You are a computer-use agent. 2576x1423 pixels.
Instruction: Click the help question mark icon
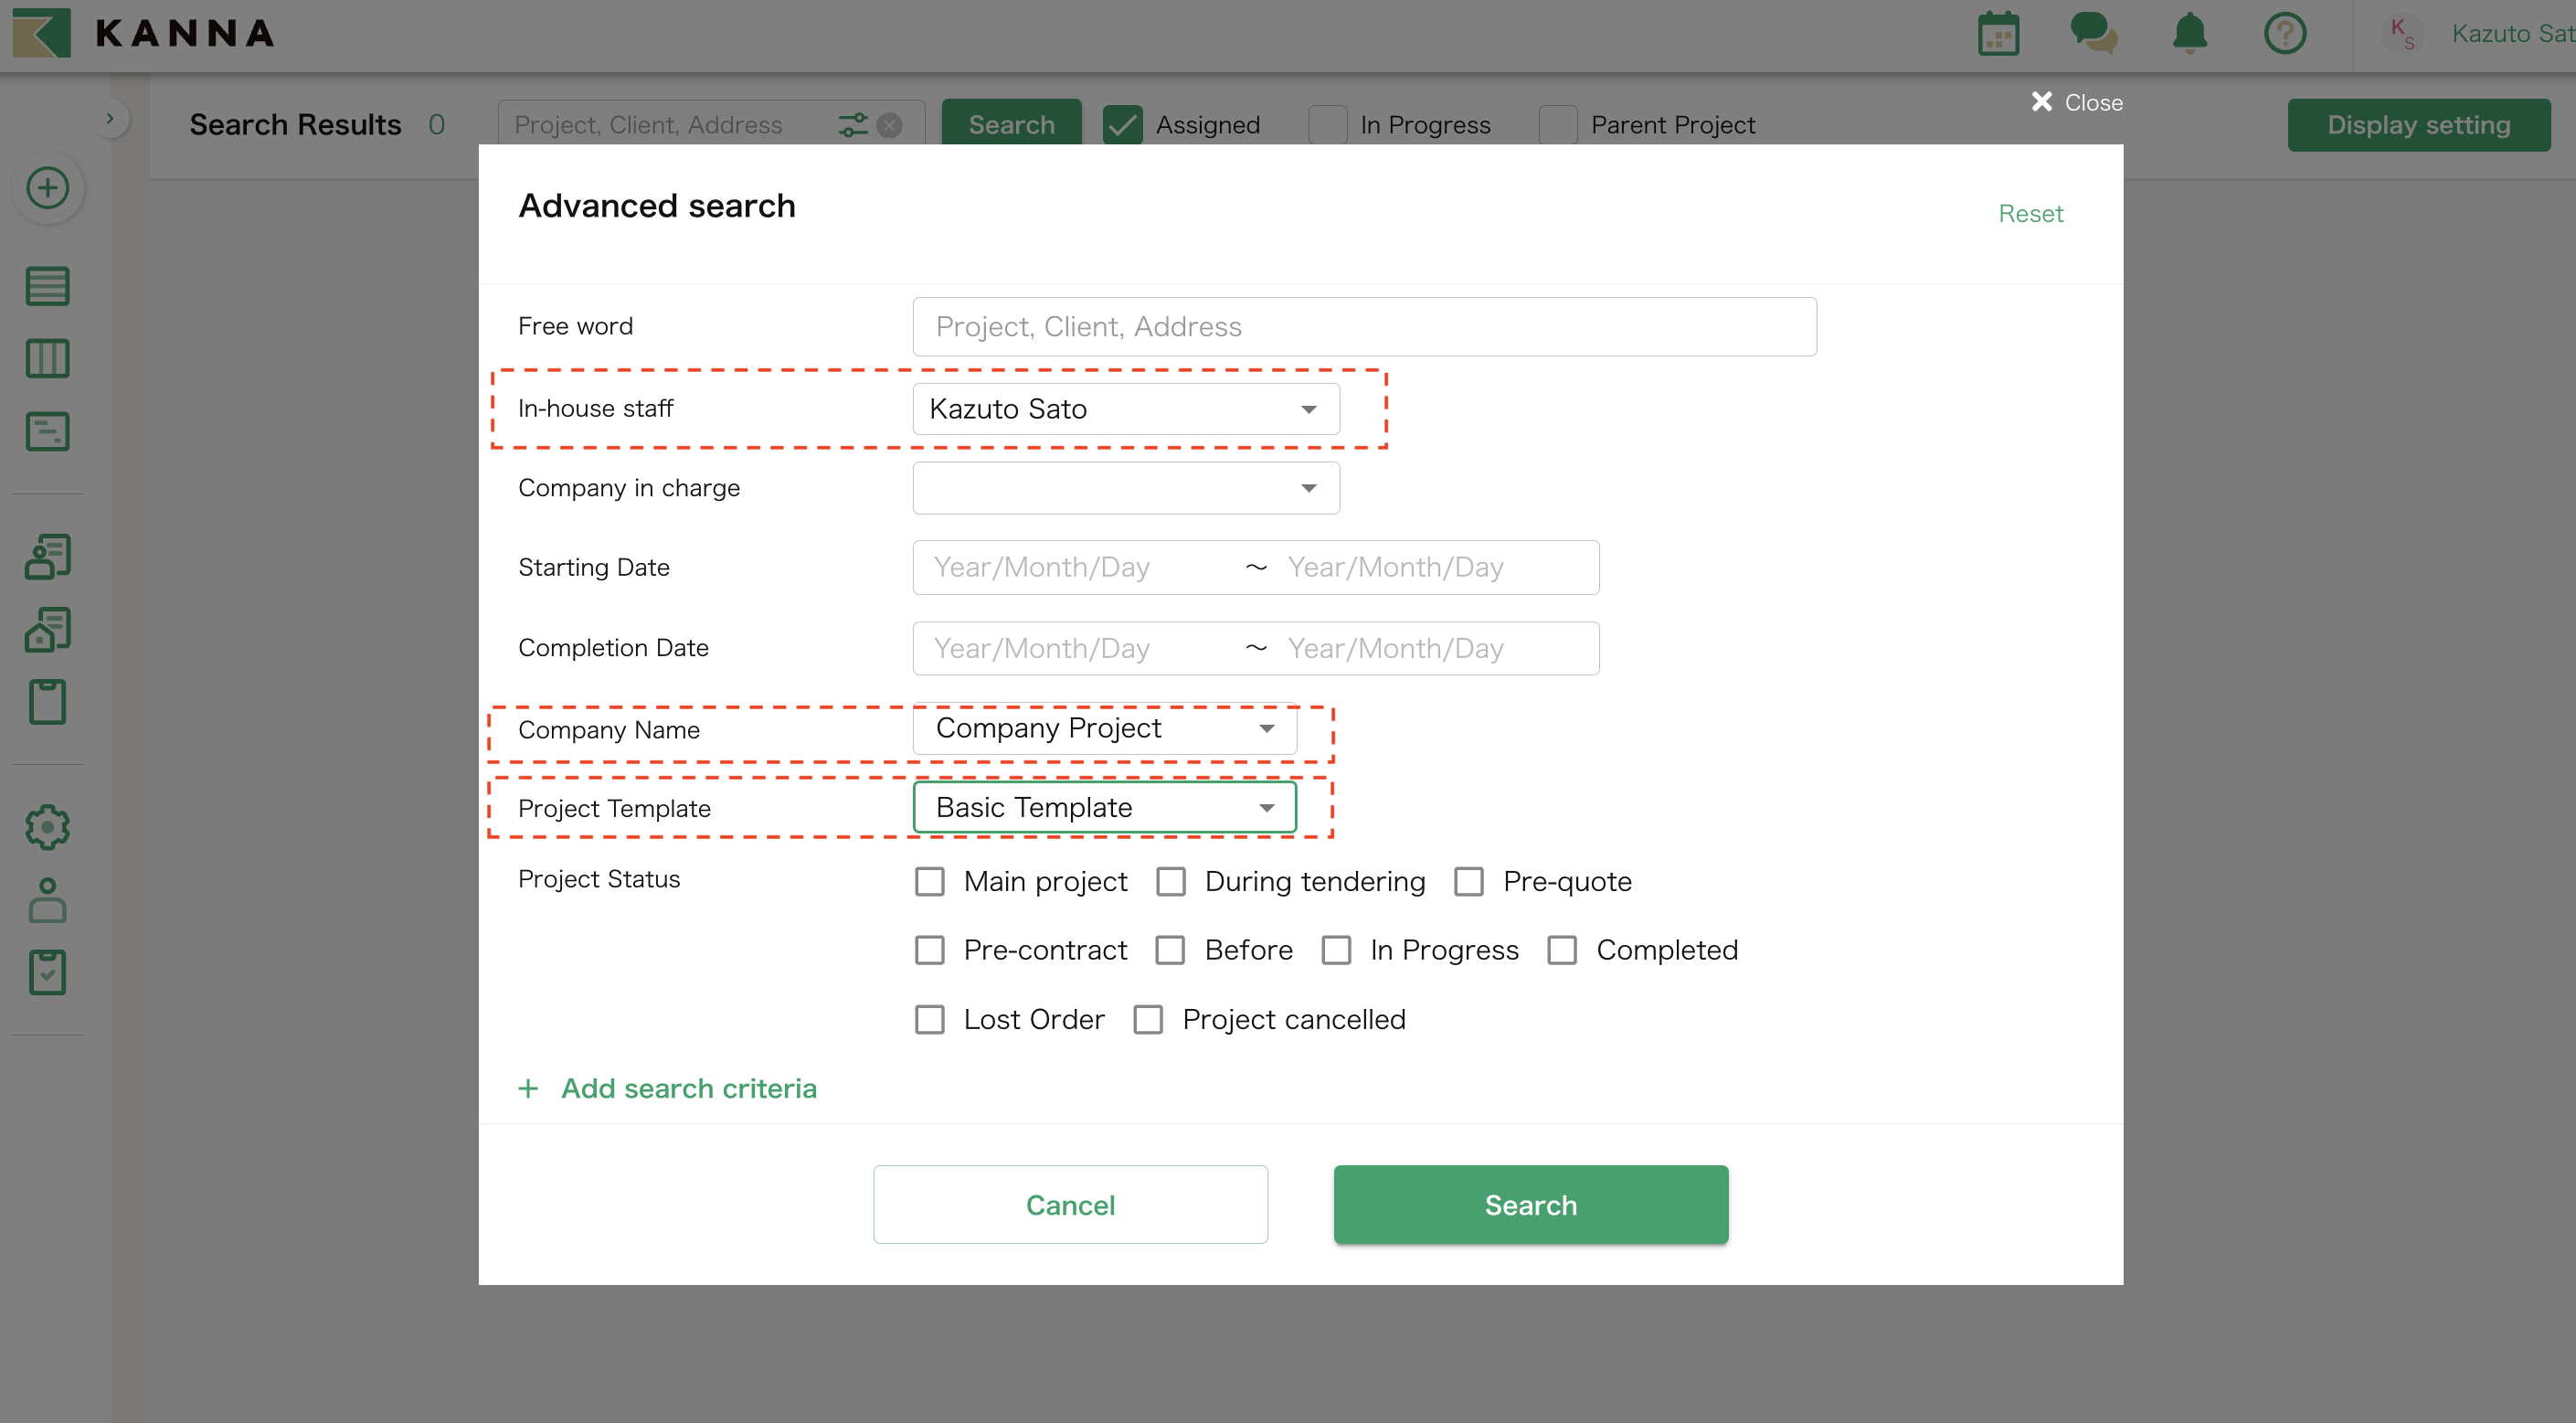2285,33
